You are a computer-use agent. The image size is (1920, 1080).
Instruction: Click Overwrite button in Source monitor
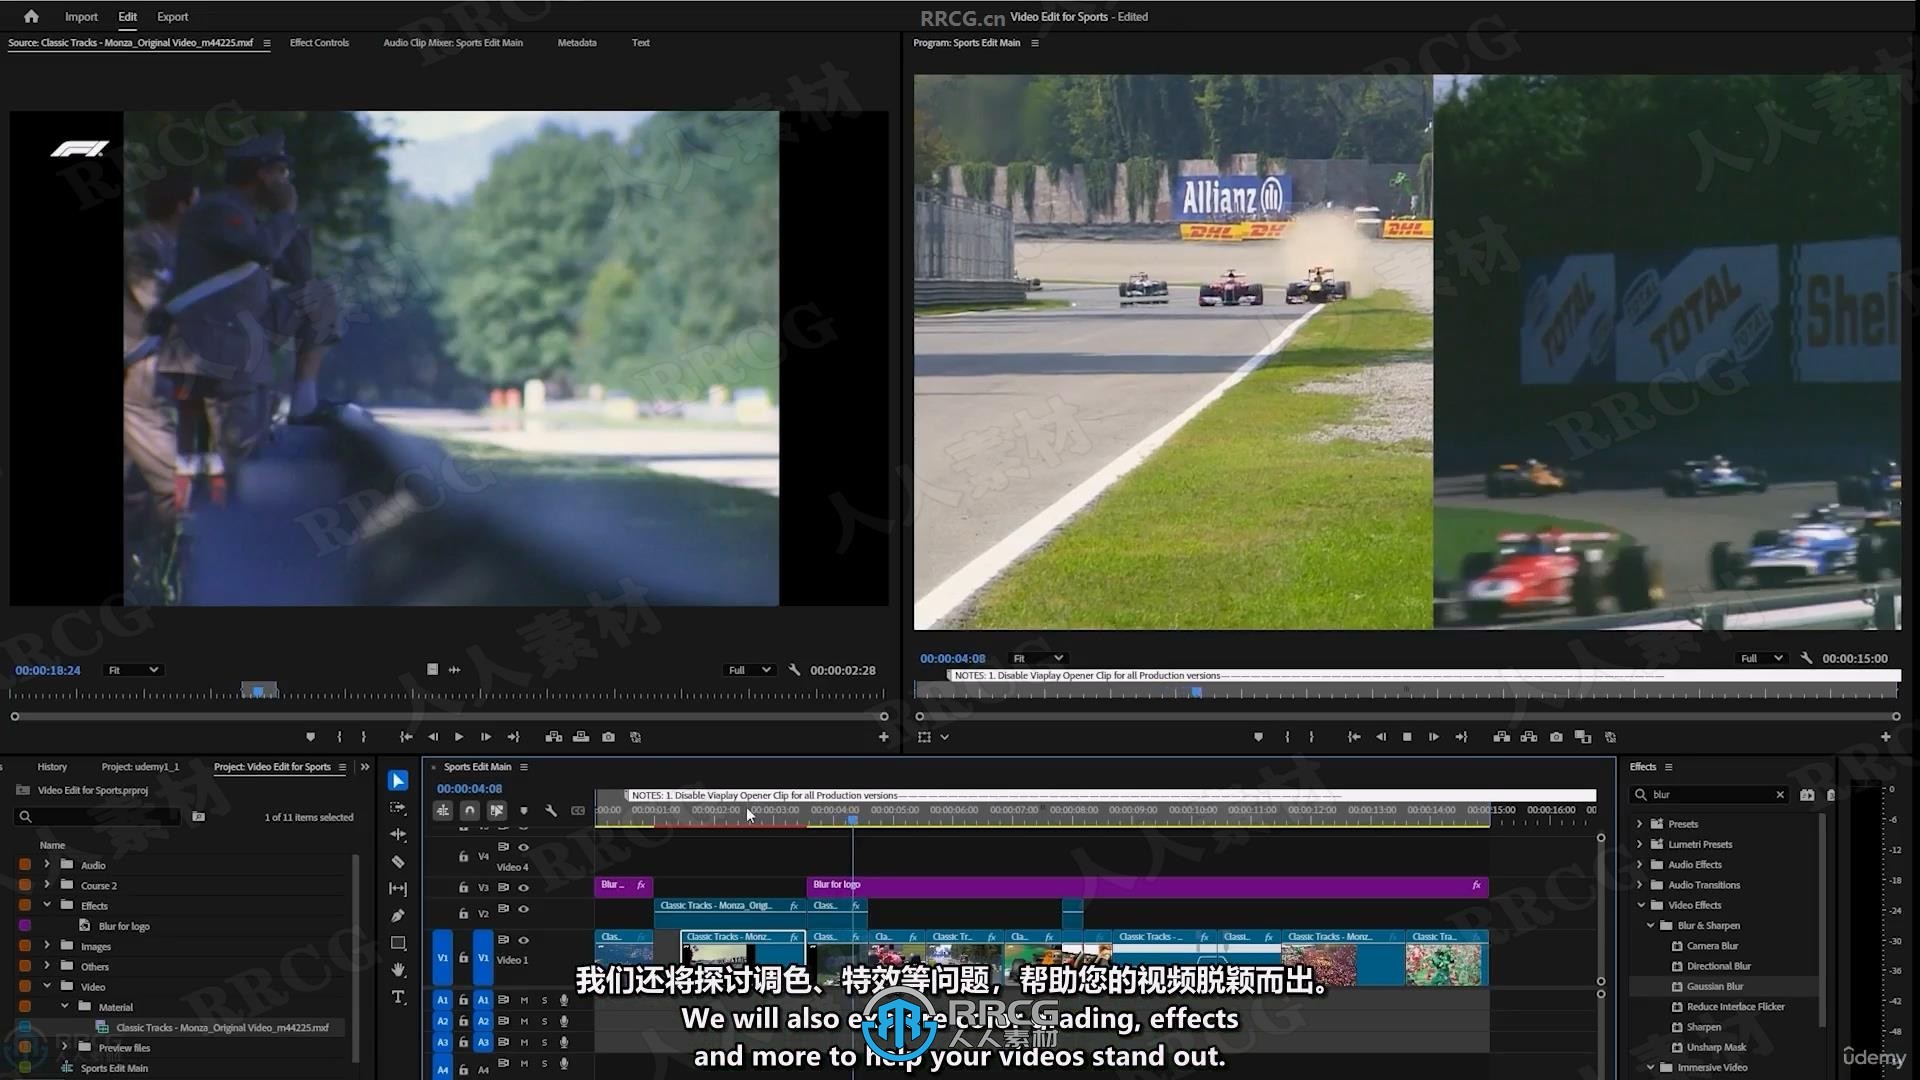click(x=581, y=737)
